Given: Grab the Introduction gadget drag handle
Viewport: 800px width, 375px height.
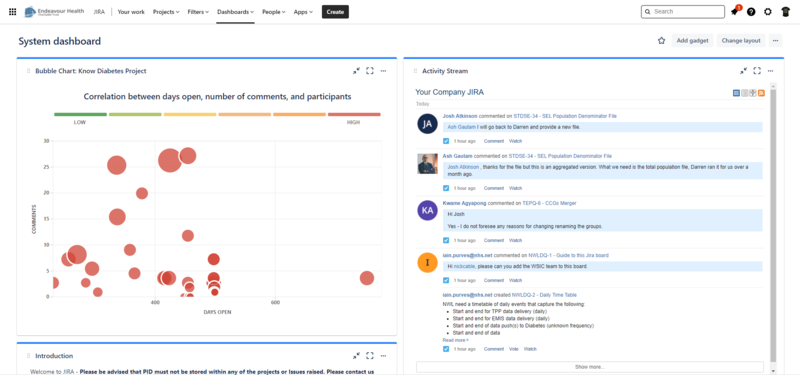Looking at the screenshot, I should [x=28, y=356].
